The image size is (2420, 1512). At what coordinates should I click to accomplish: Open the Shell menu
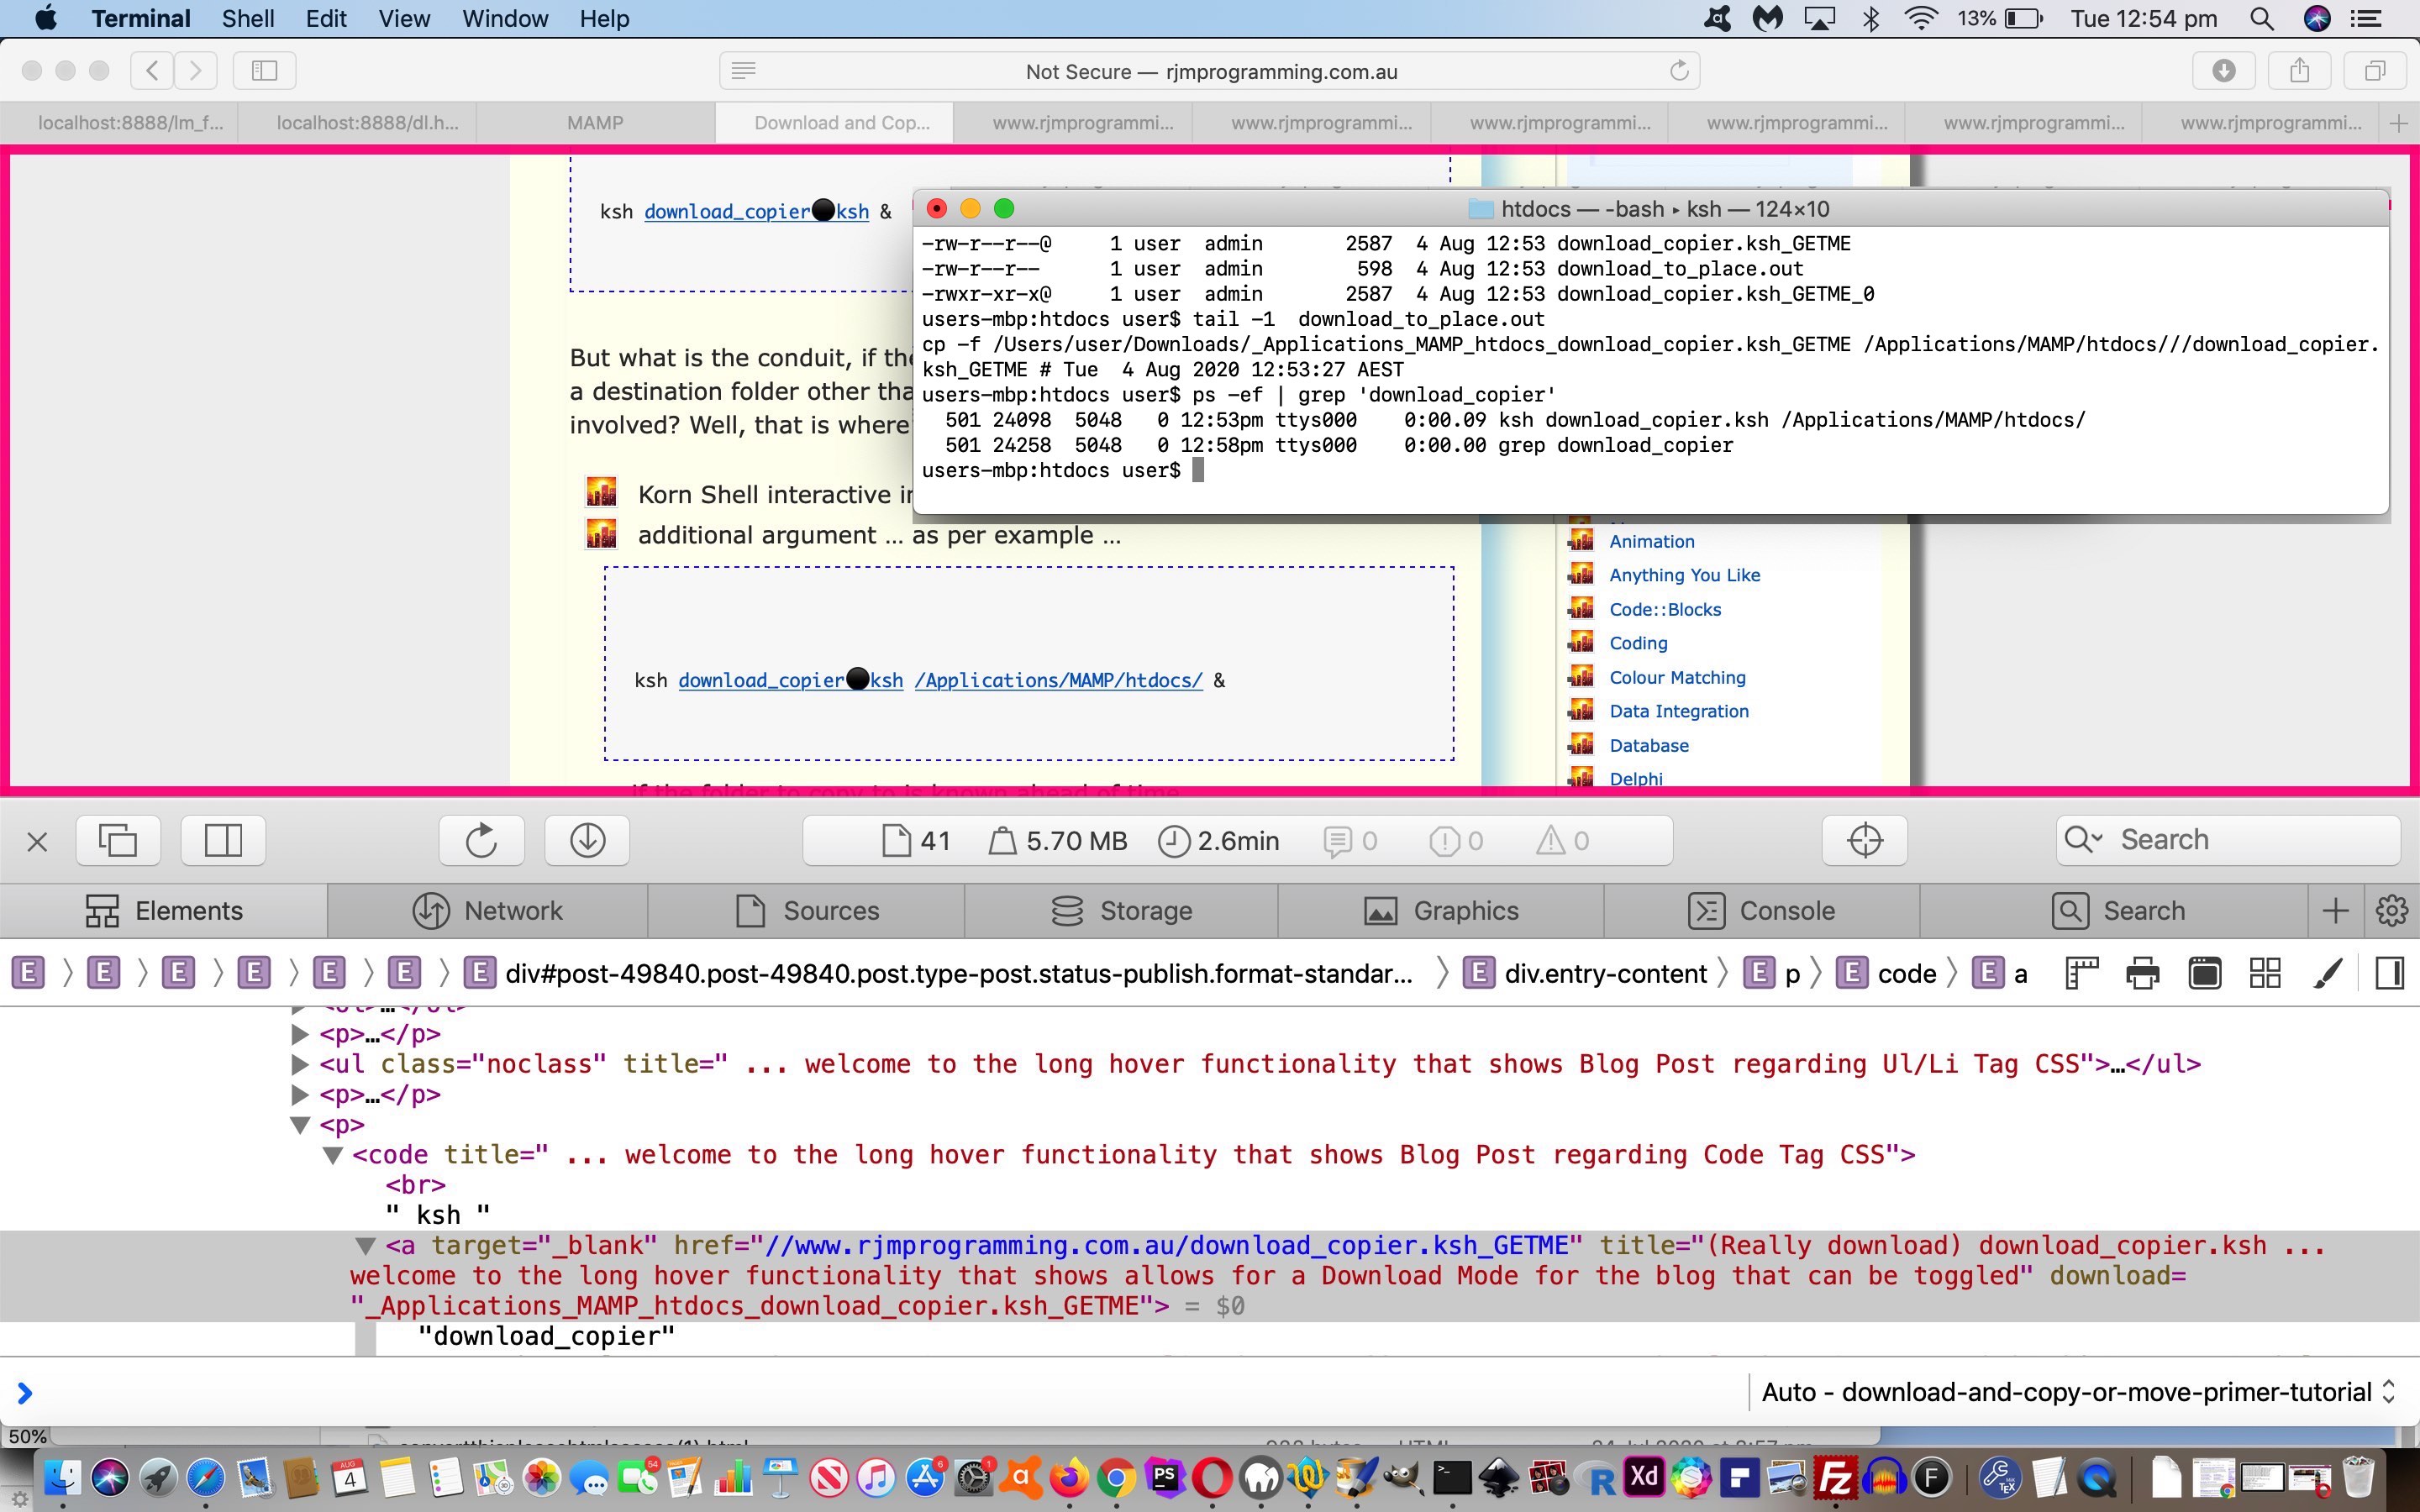(x=247, y=18)
